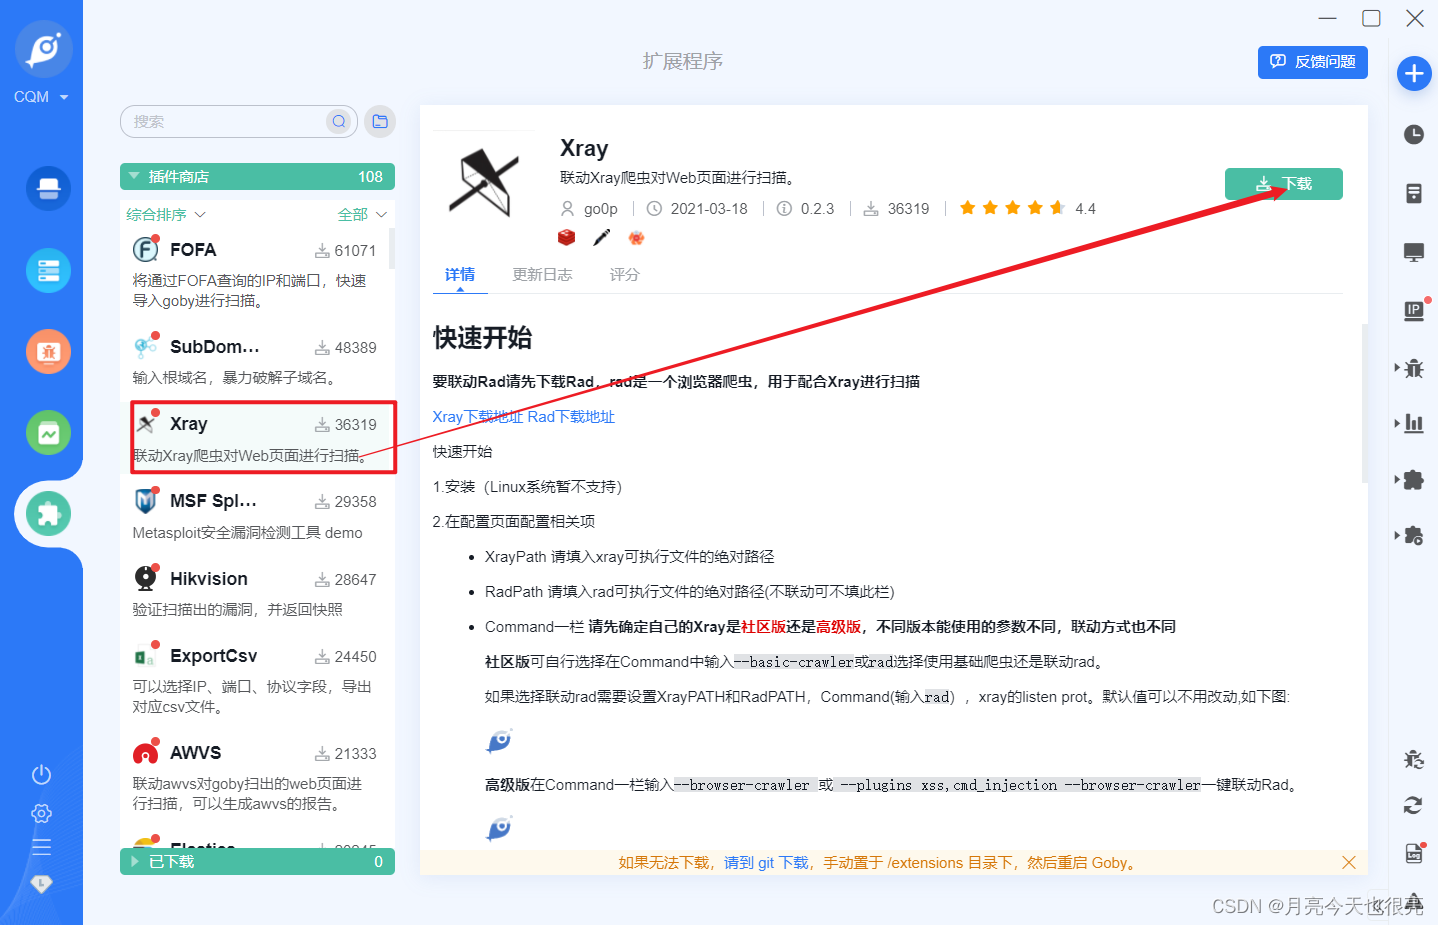Image resolution: width=1438 pixels, height=925 pixels.
Task: Open the IP library icon in right sidebar
Action: click(1414, 311)
